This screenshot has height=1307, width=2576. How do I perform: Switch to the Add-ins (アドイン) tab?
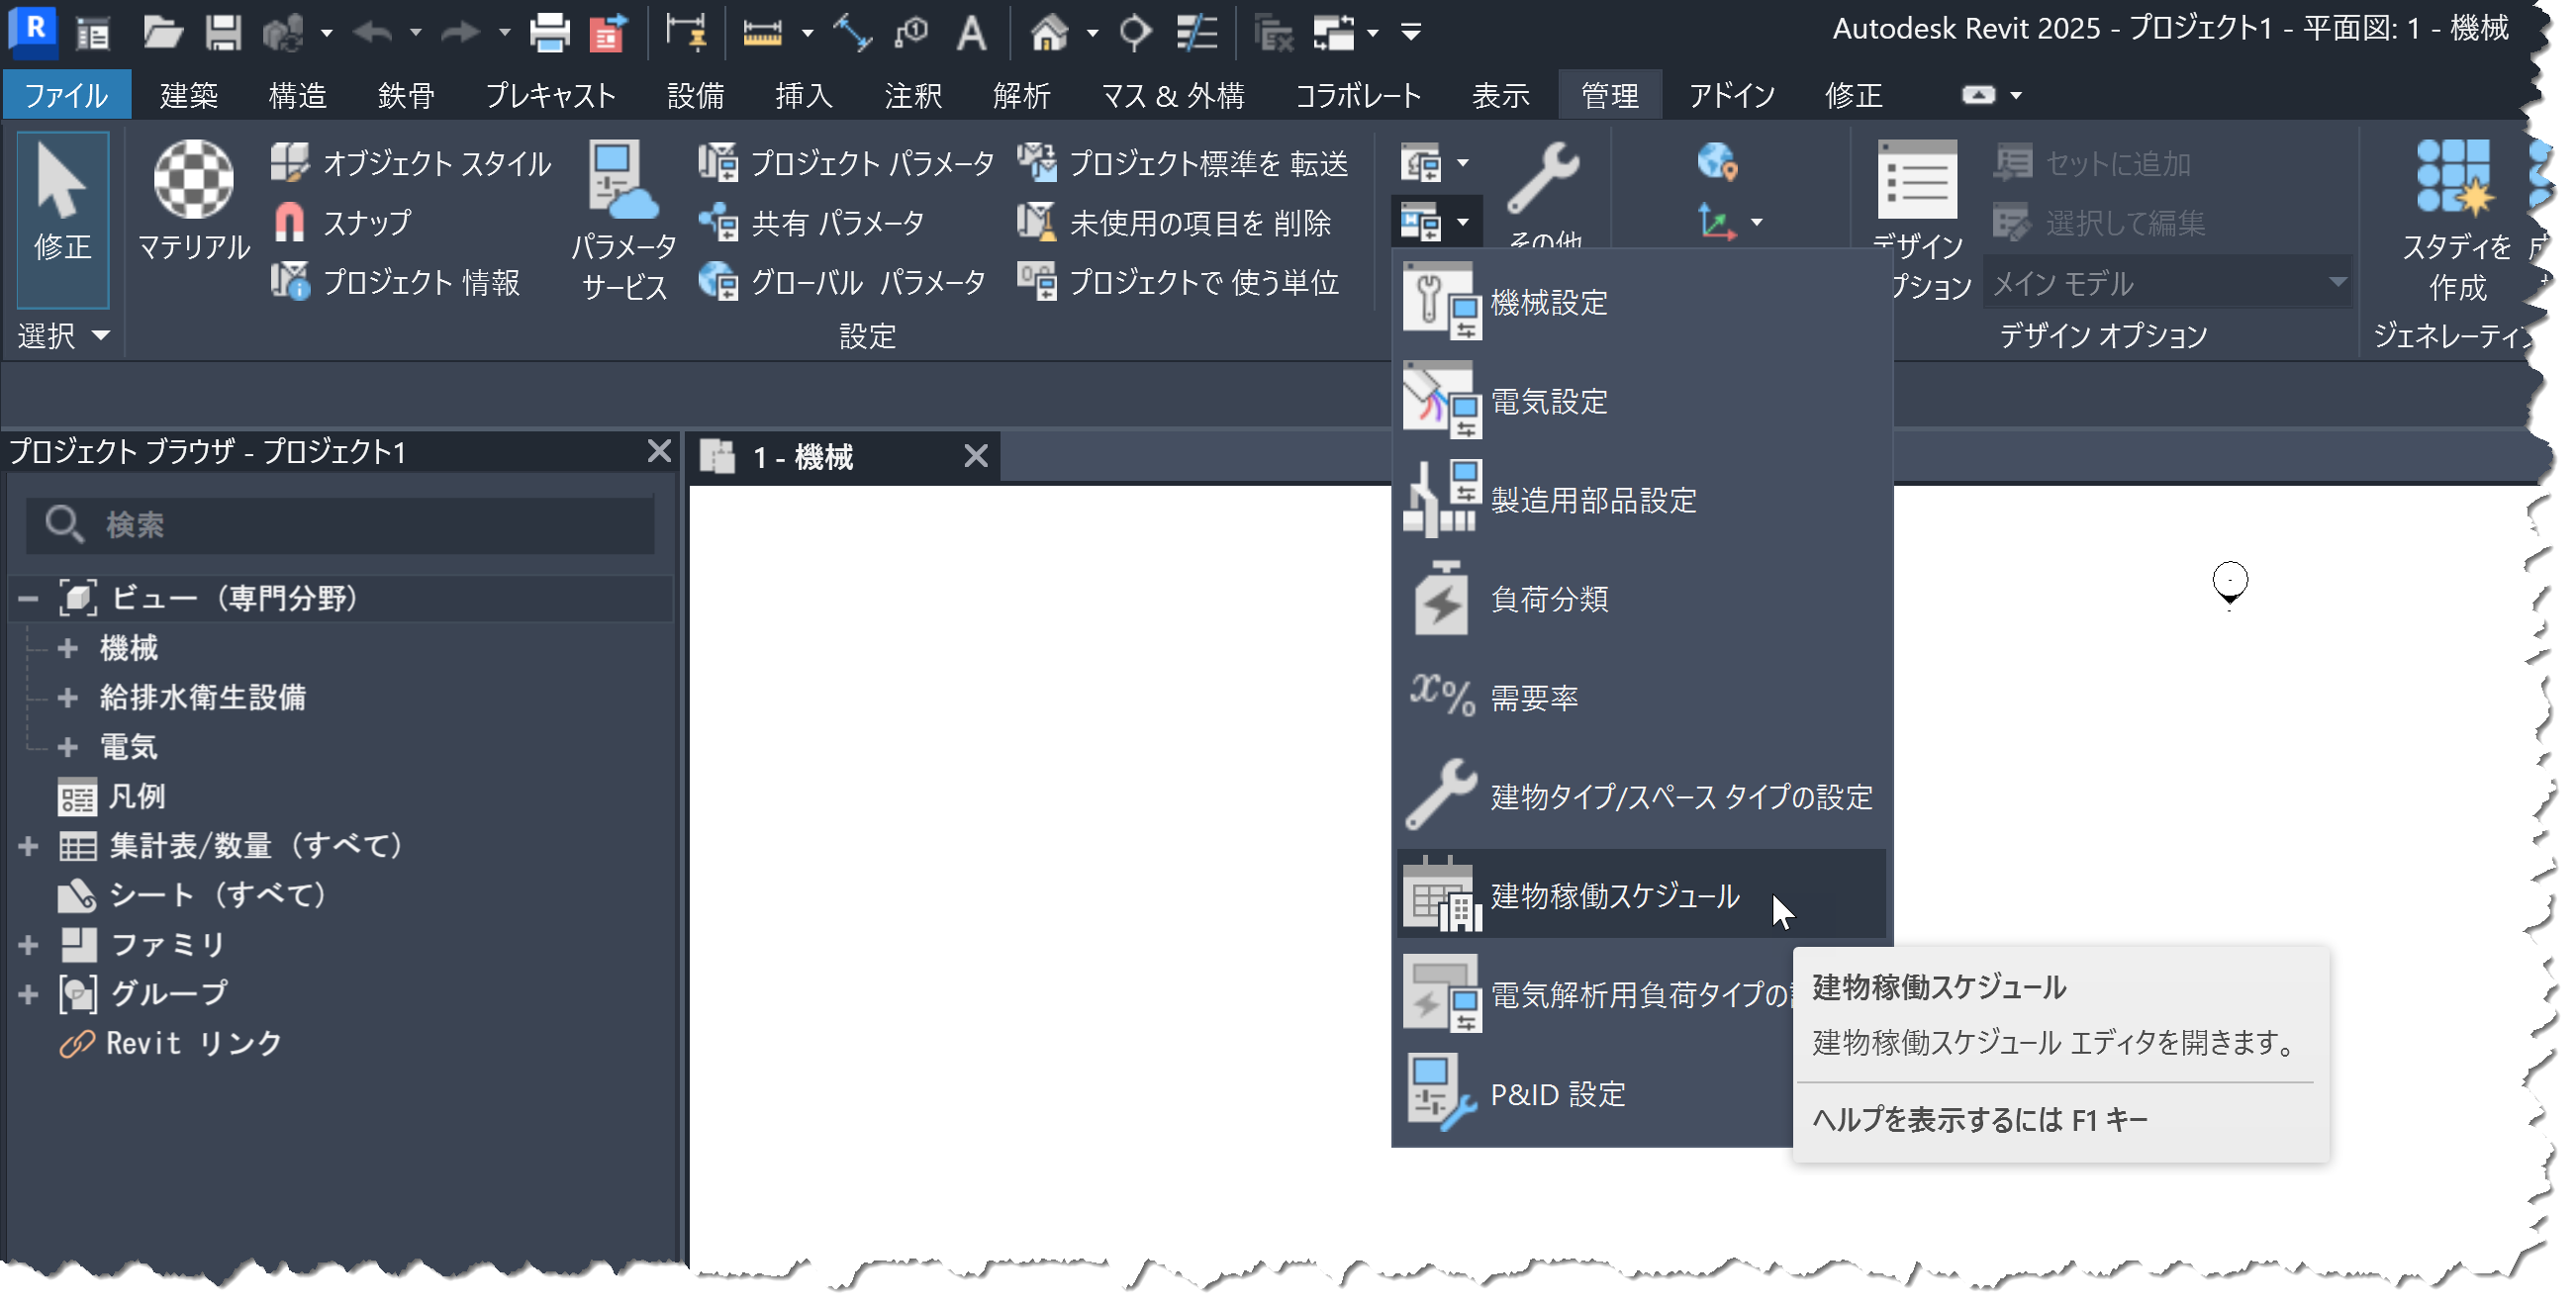tap(1732, 95)
